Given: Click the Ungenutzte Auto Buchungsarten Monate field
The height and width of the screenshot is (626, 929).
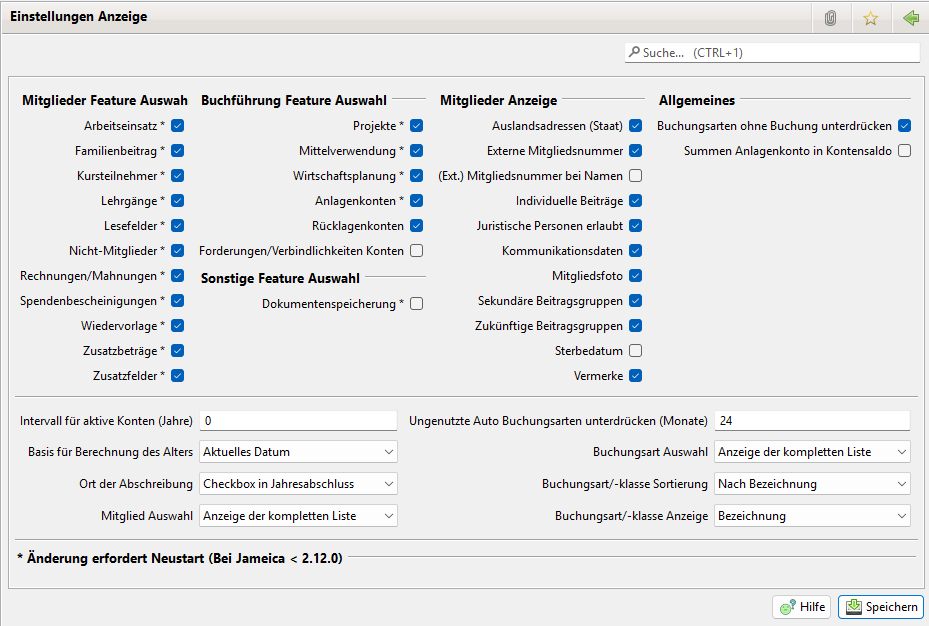Looking at the screenshot, I should [812, 421].
